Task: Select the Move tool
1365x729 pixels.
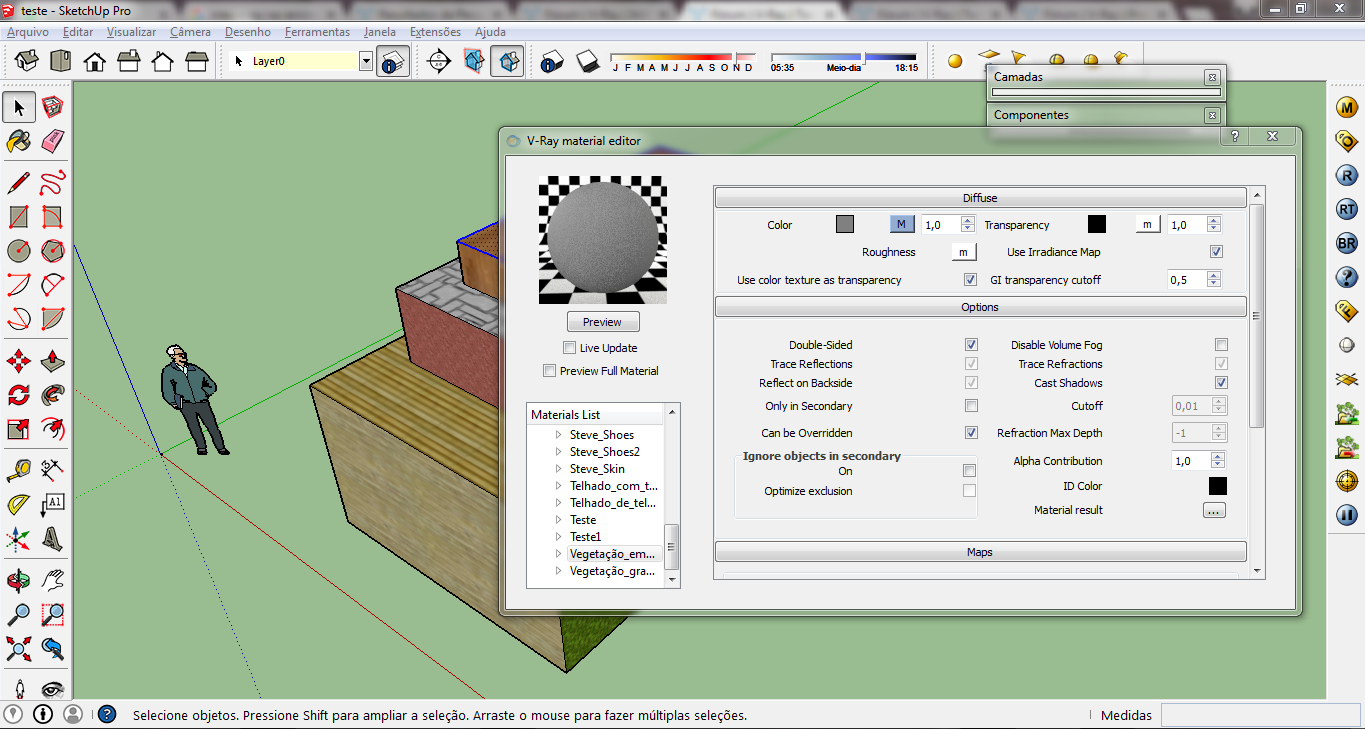Action: pyautogui.click(x=19, y=360)
